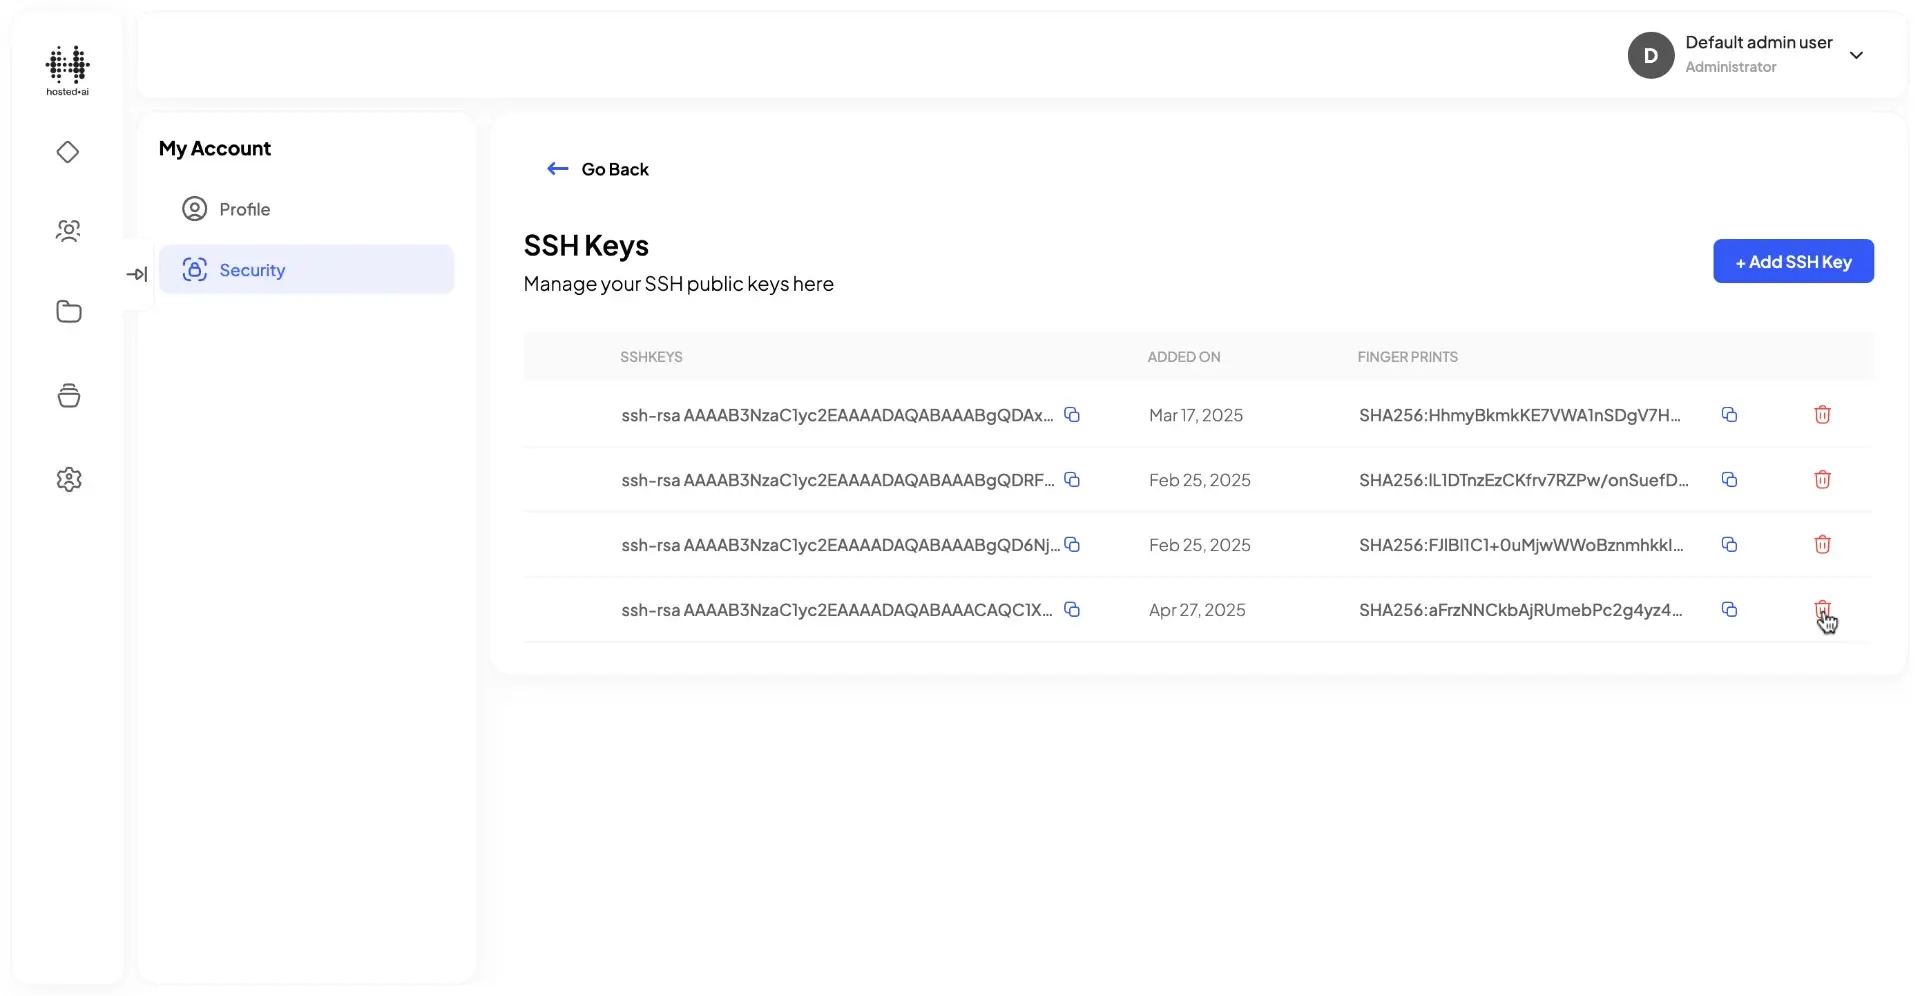Collapse the navigation sidebar with the arrow

point(138,273)
